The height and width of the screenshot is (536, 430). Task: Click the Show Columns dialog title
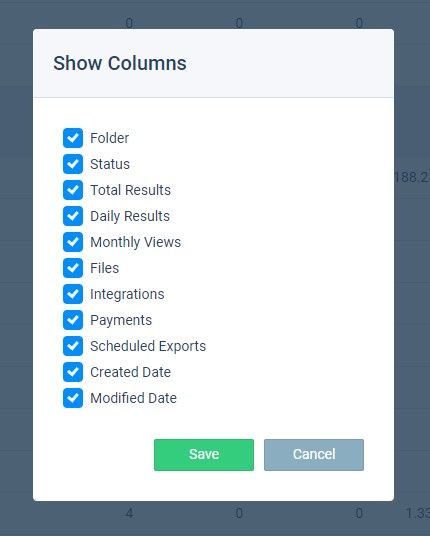(120, 63)
